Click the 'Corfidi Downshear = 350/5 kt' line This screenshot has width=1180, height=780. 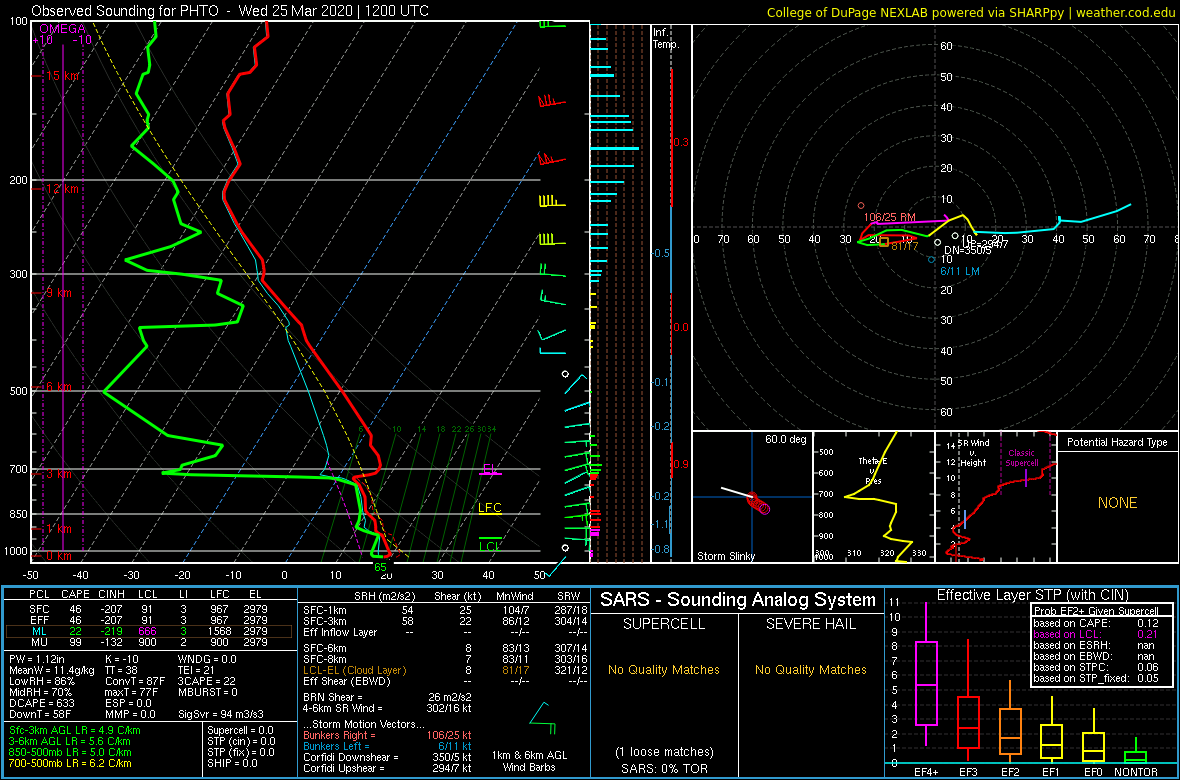pyautogui.click(x=386, y=757)
